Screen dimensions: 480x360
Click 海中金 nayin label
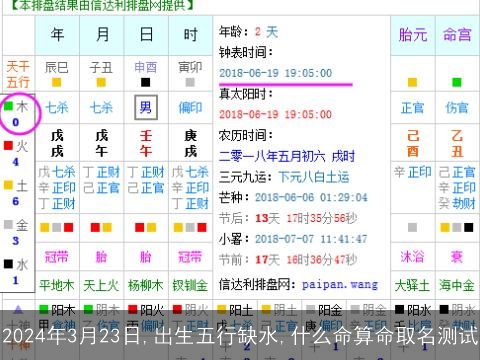pos(457,285)
